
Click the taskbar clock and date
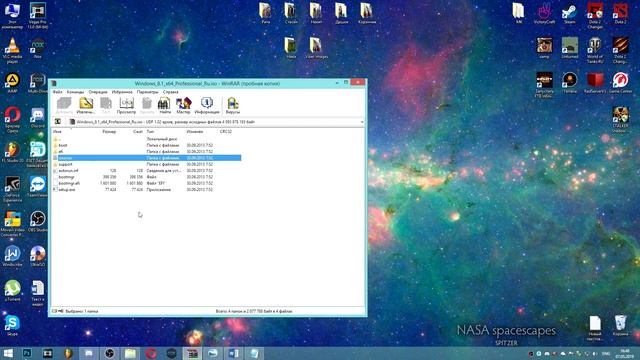pyautogui.click(x=625, y=353)
